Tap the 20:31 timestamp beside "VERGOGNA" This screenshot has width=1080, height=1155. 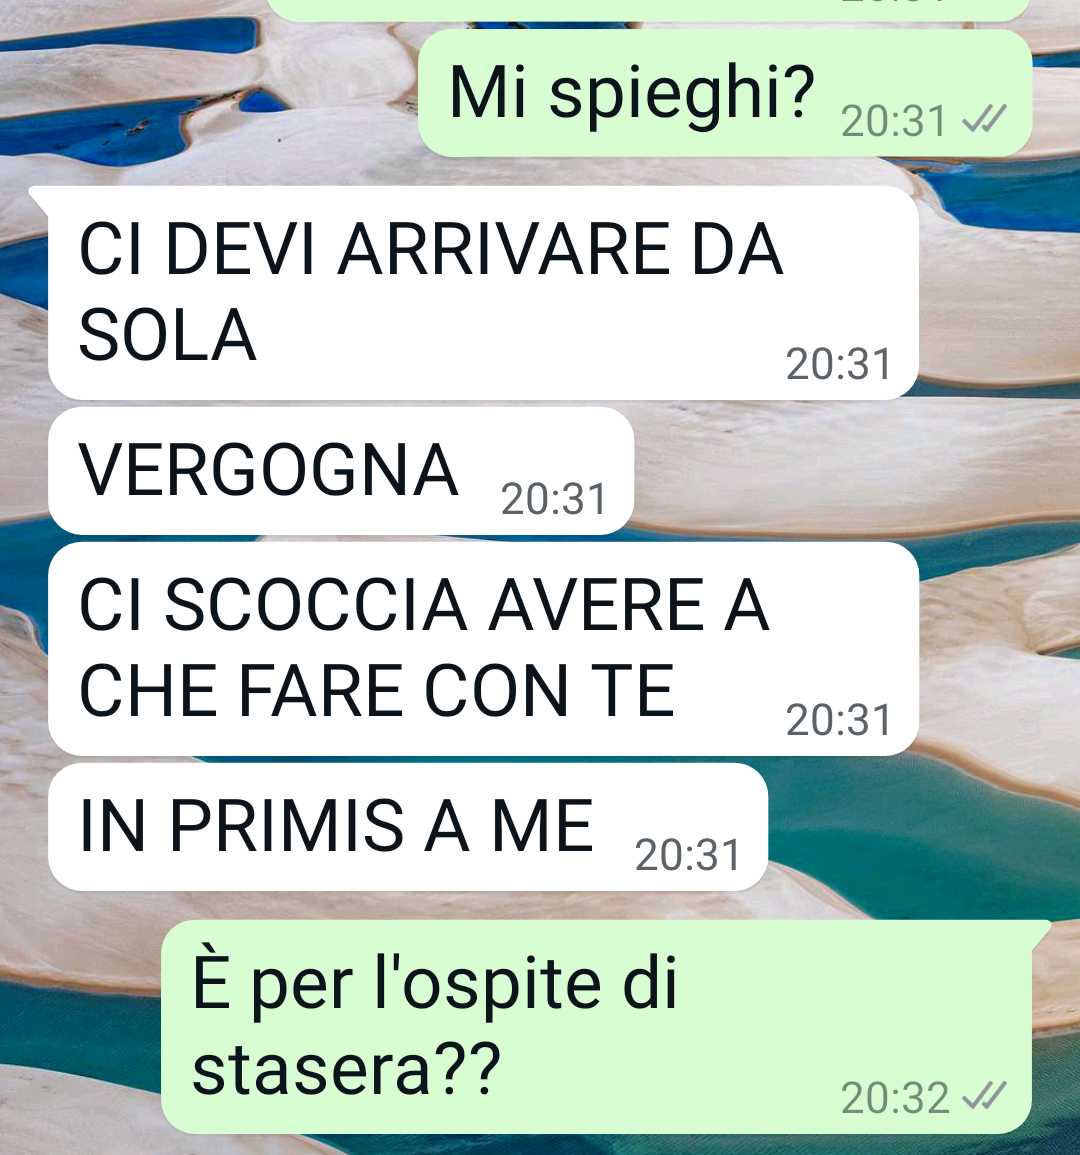click(553, 499)
